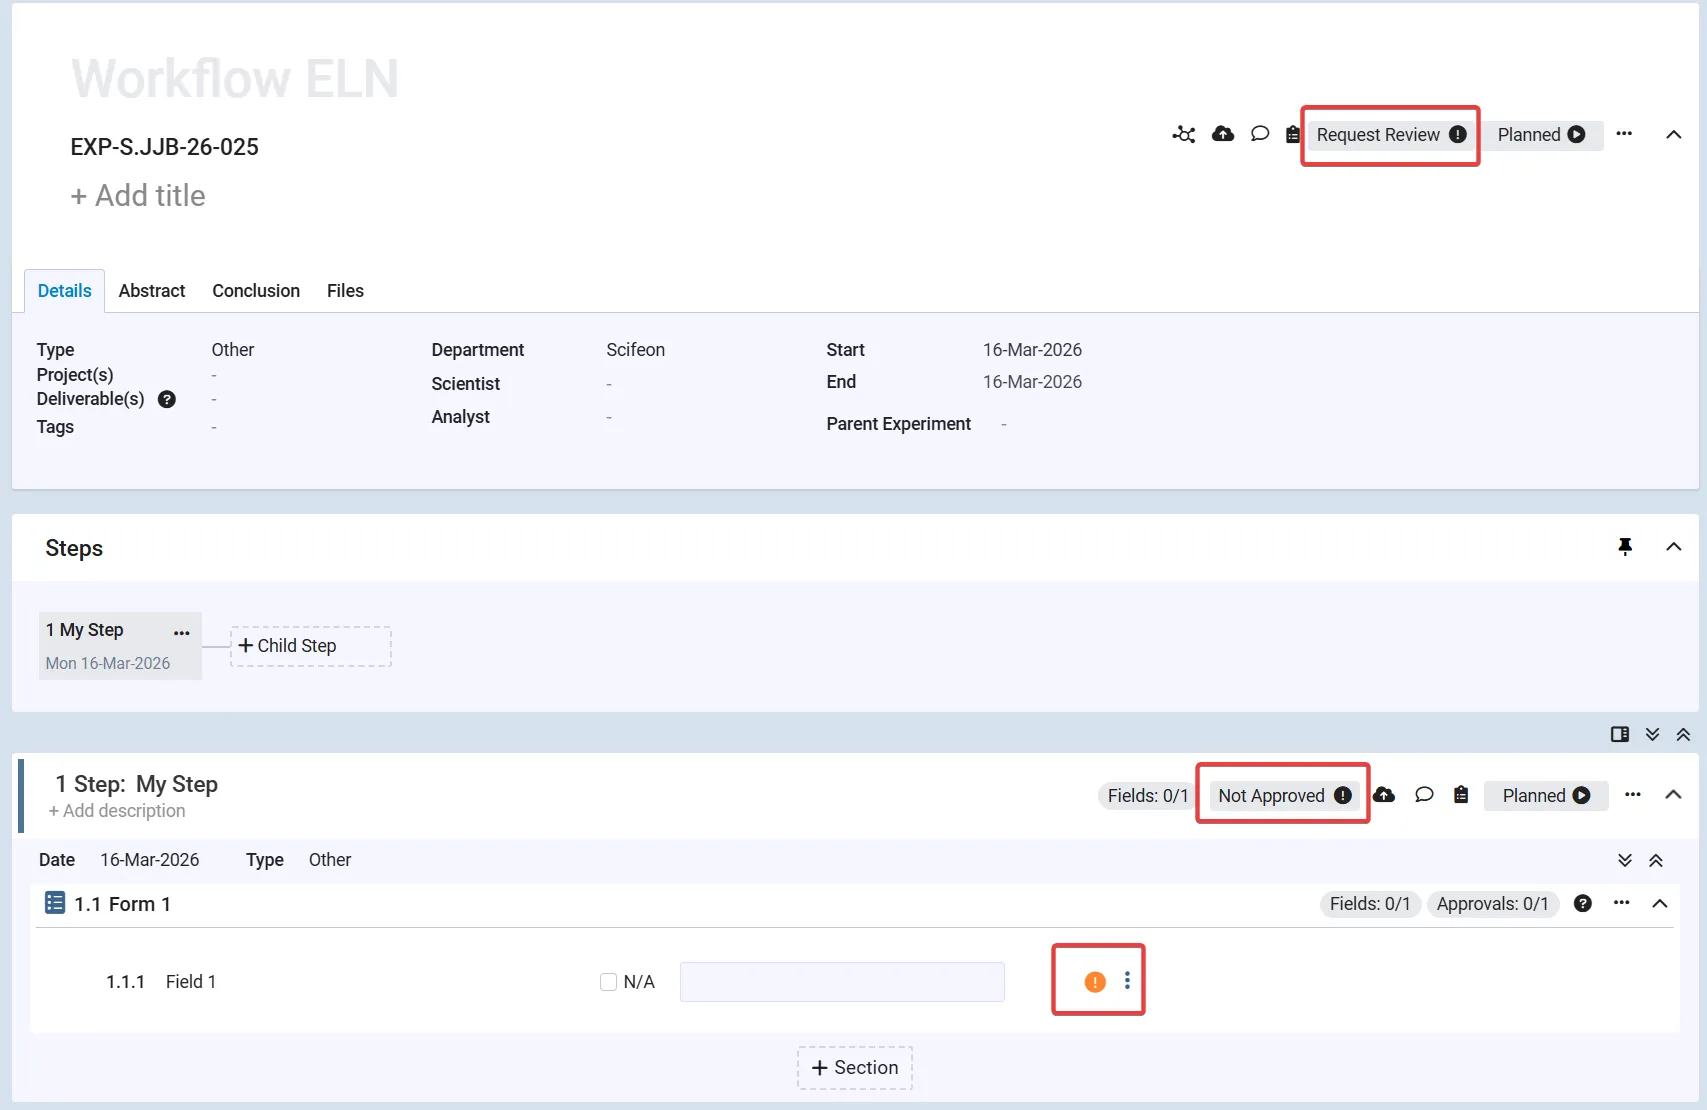Screen dimensions: 1707x1110
Task: Open the help icon next to Deliverable(s)
Action: click(167, 399)
